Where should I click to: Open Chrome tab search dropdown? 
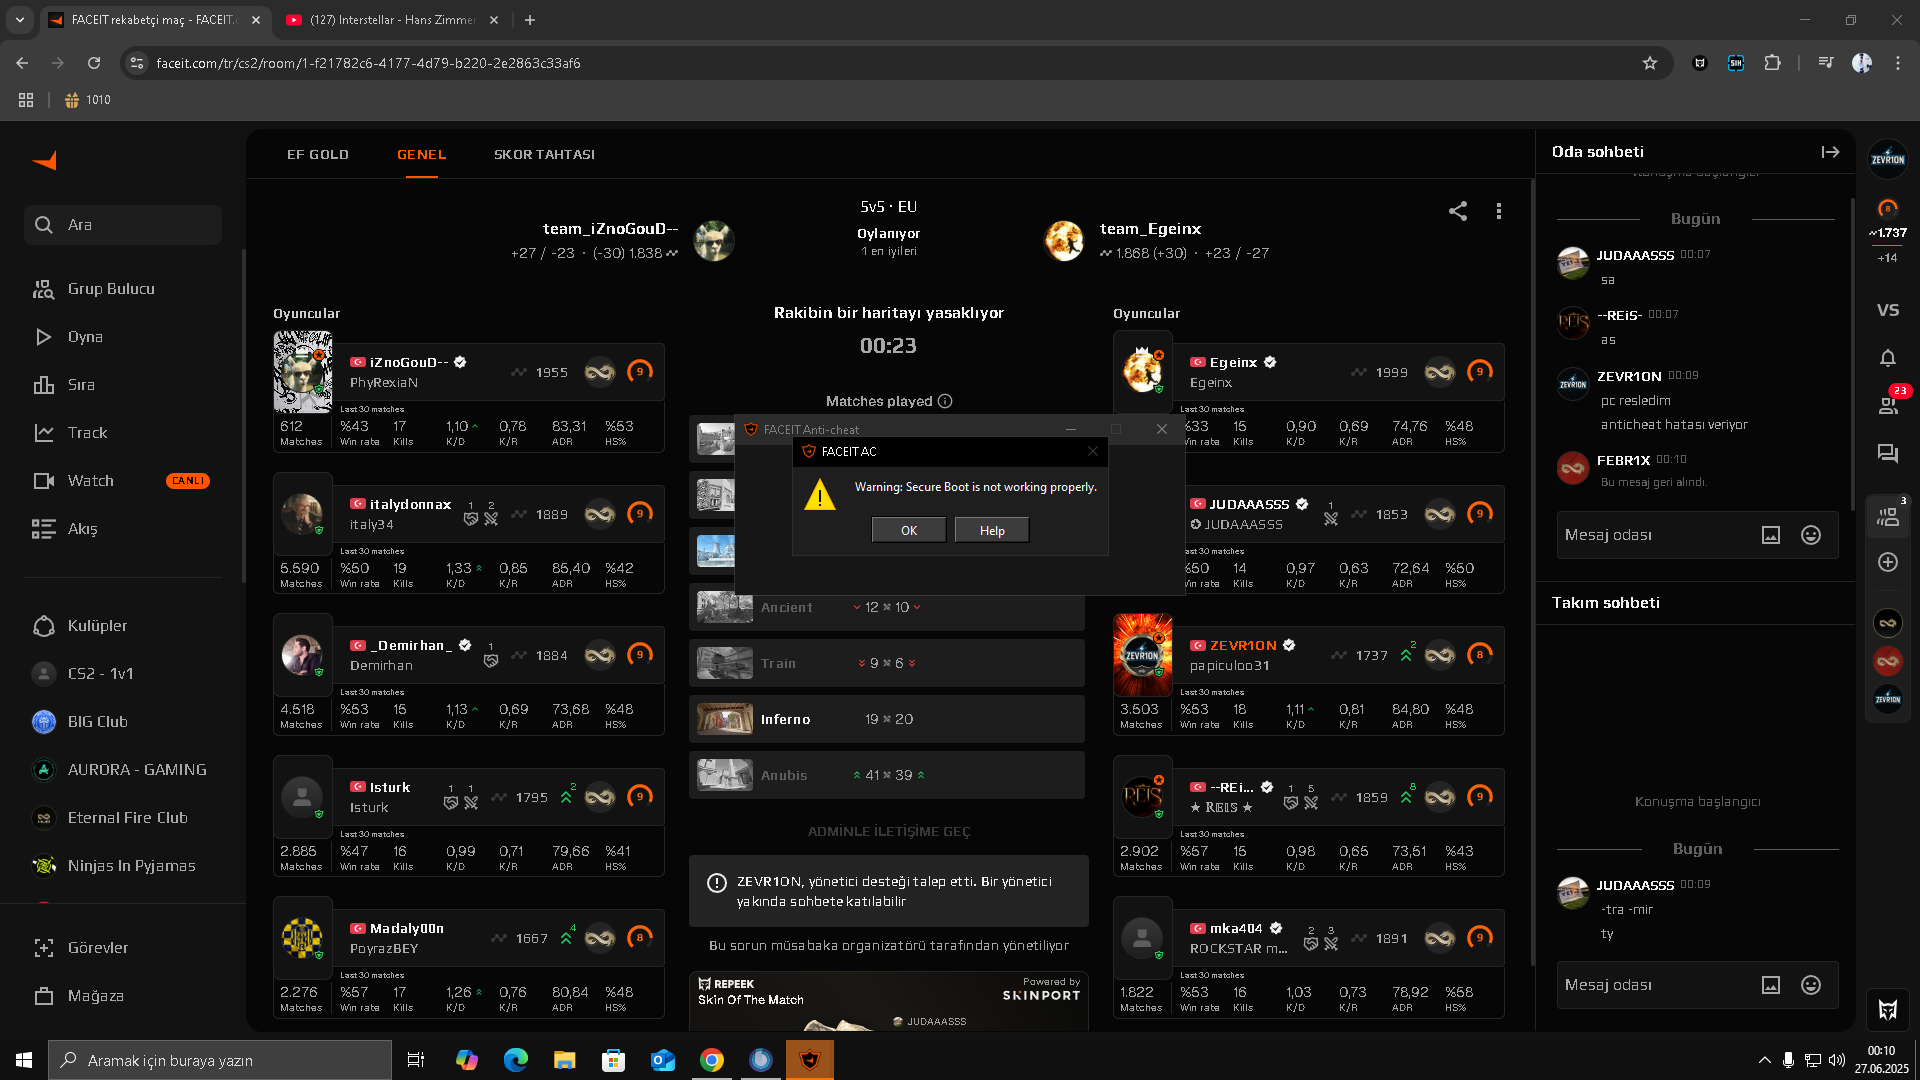pyautogui.click(x=20, y=20)
